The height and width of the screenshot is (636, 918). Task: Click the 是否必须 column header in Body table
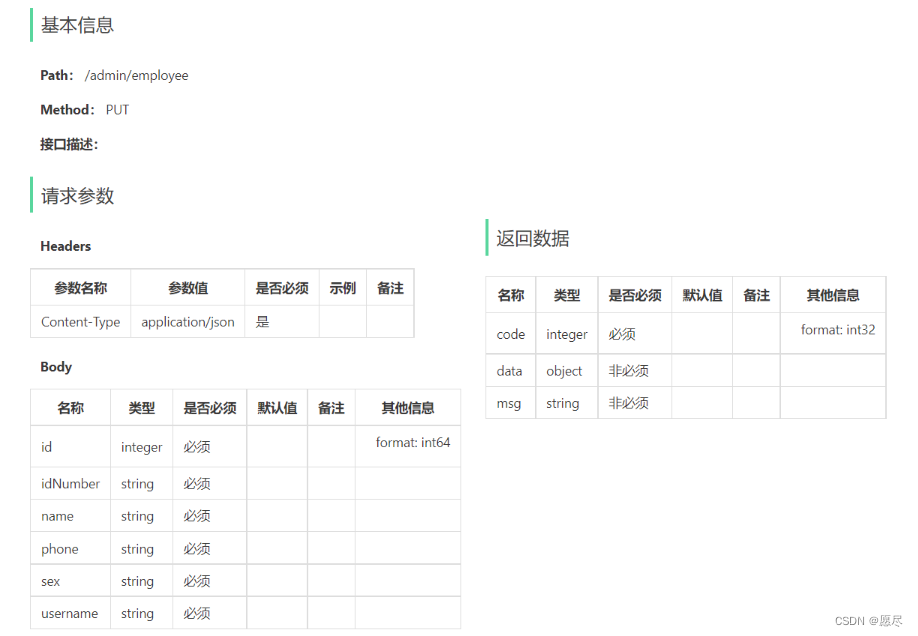coord(209,407)
